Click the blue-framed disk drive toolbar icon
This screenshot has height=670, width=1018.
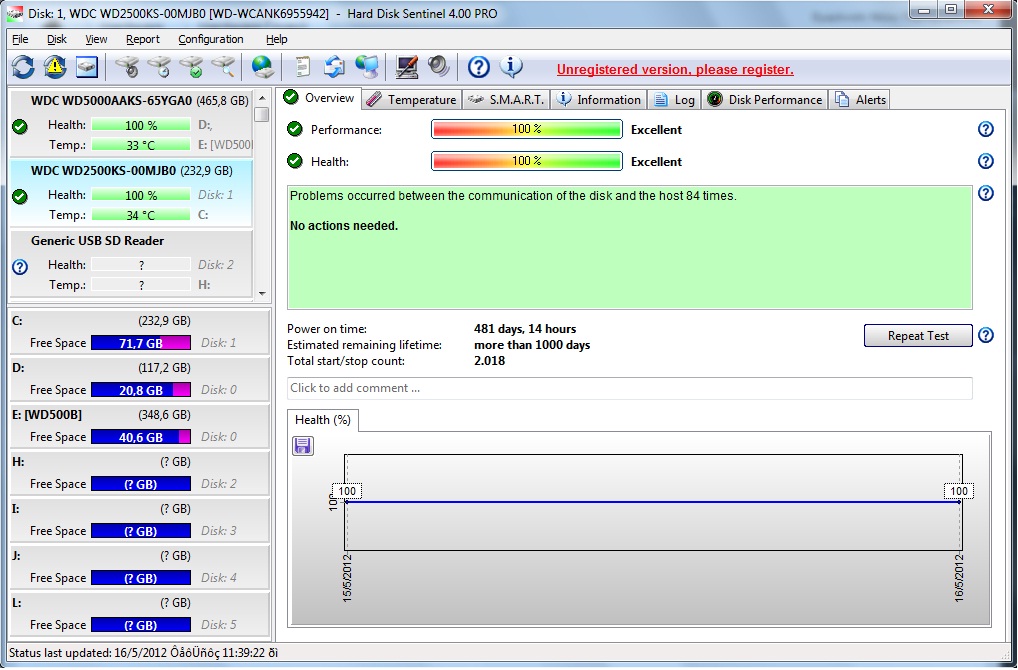coord(87,66)
